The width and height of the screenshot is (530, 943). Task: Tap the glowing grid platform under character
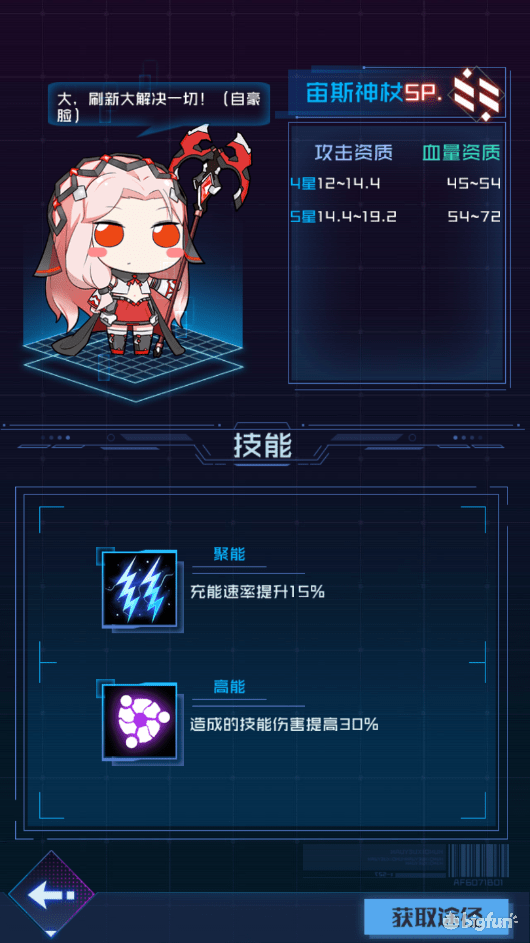(134, 364)
